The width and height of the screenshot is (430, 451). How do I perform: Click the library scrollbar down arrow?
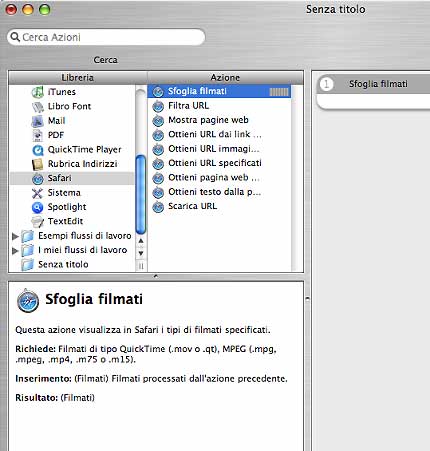coord(141,253)
